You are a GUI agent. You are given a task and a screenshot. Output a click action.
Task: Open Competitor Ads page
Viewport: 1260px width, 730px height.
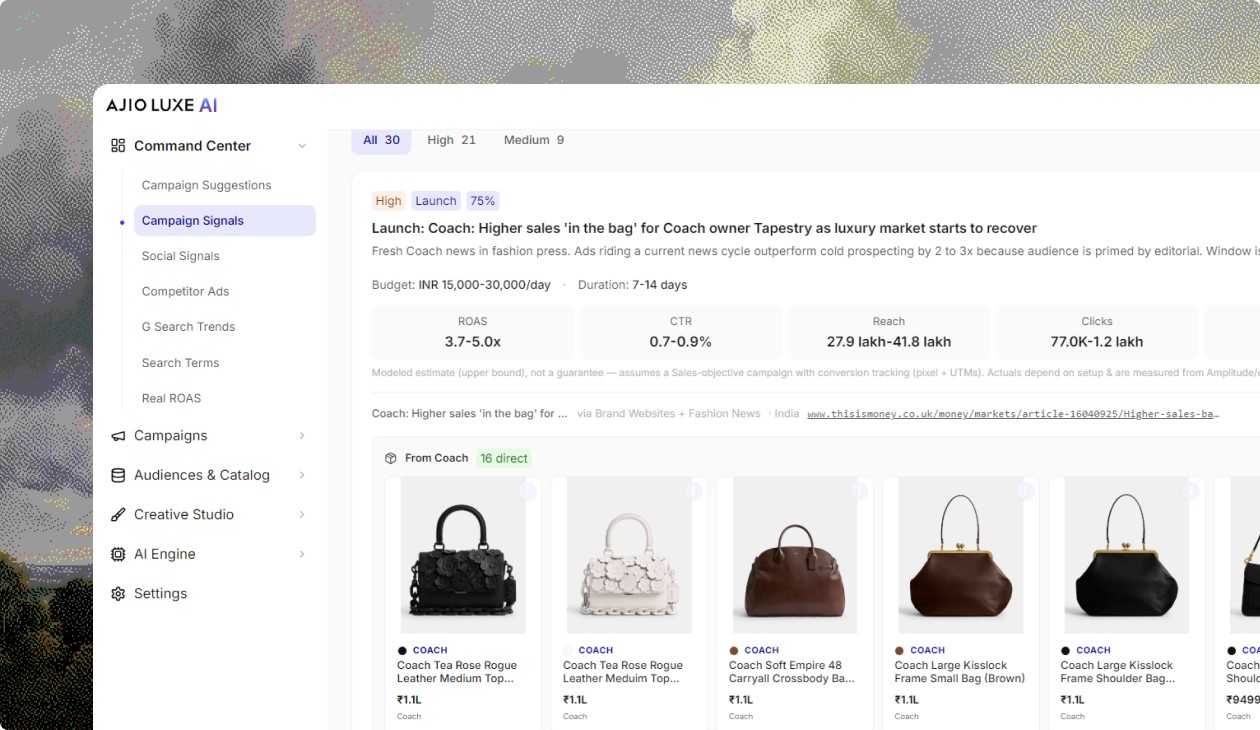(x=185, y=292)
